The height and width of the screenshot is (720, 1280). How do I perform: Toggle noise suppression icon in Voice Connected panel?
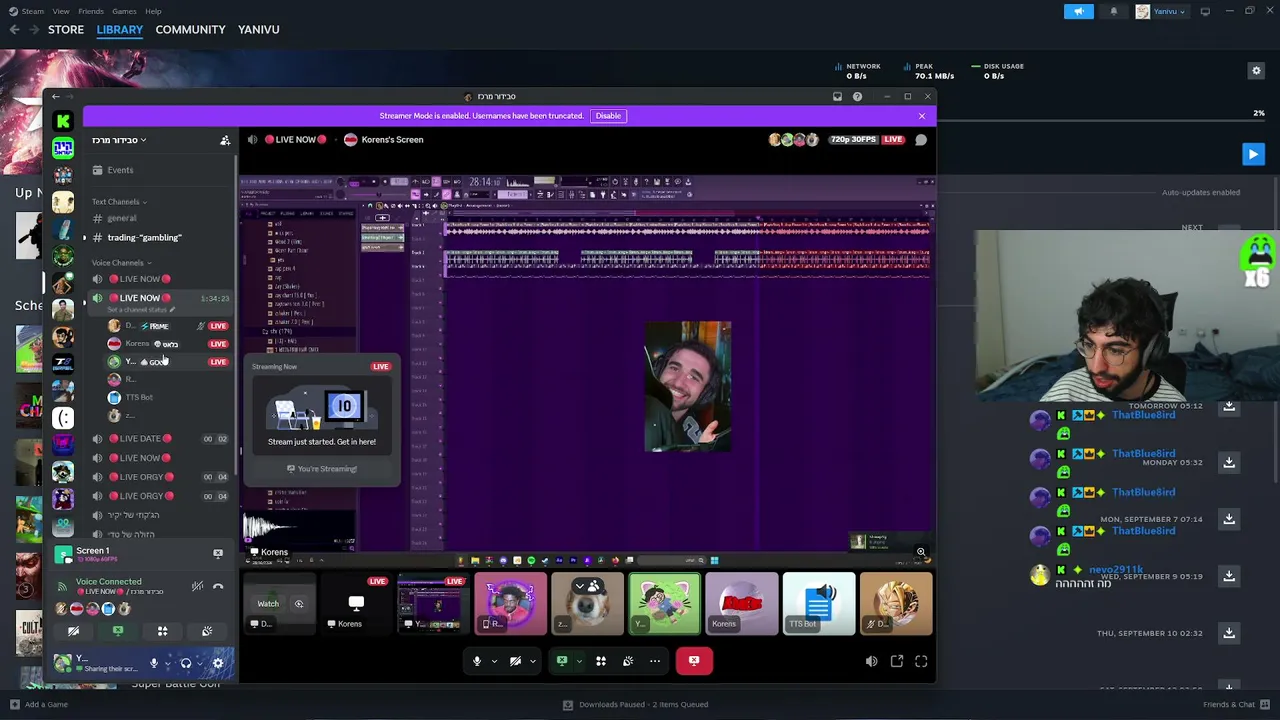point(197,586)
